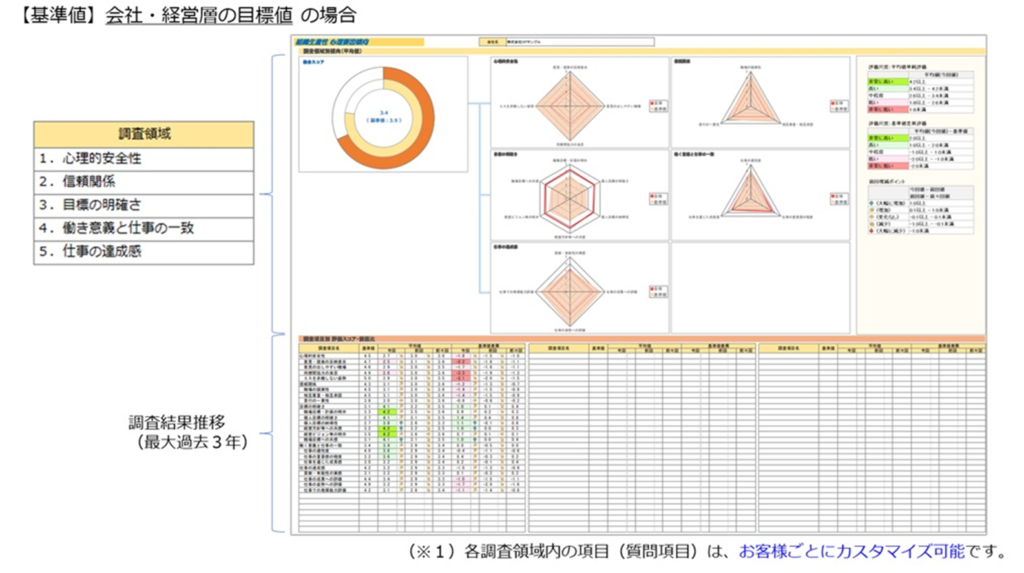Screen dimensions: 1024x573
Task: Click the legend of the 心理的安全性 chart
Action: [656, 104]
